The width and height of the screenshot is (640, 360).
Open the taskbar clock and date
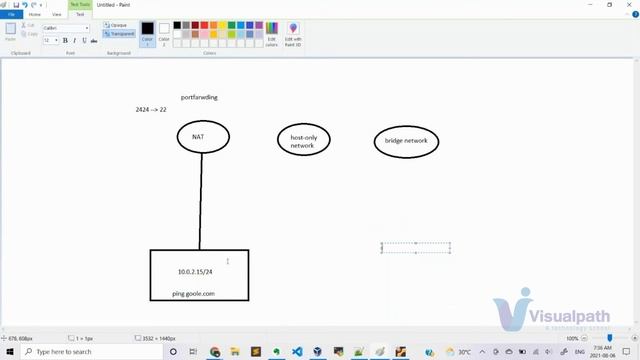[x=602, y=351]
